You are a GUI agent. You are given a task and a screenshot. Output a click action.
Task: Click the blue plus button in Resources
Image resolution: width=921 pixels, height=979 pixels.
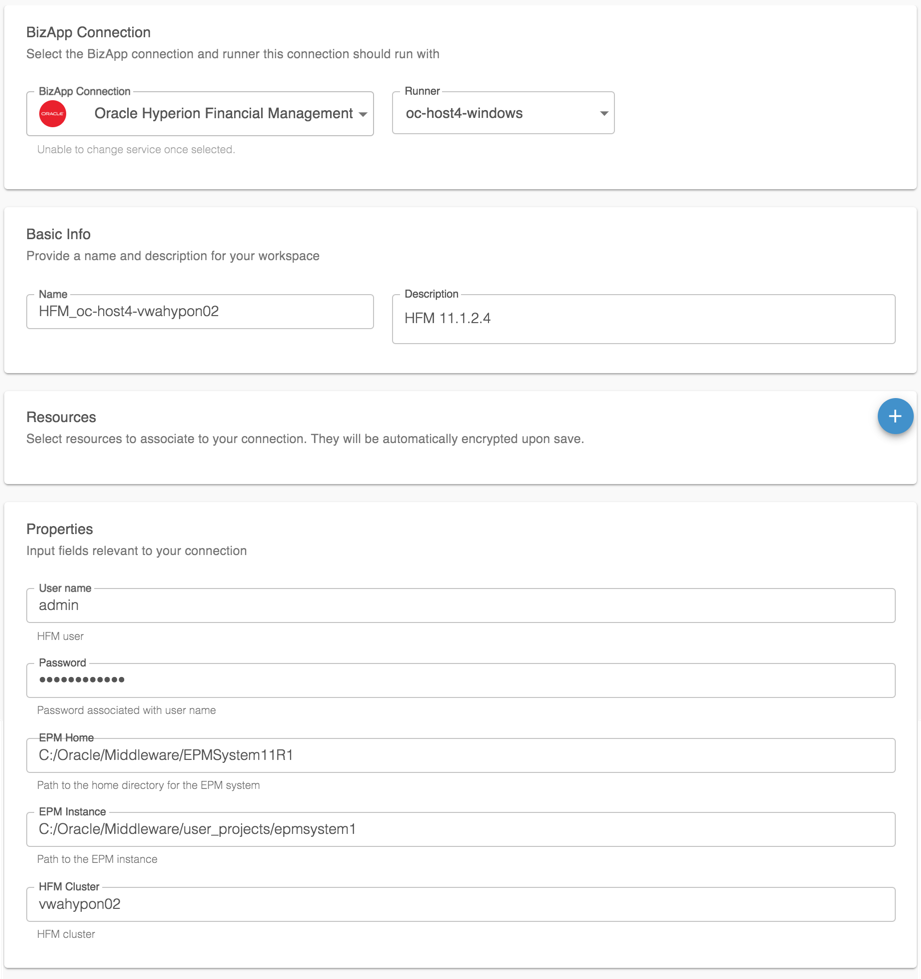[x=895, y=416]
